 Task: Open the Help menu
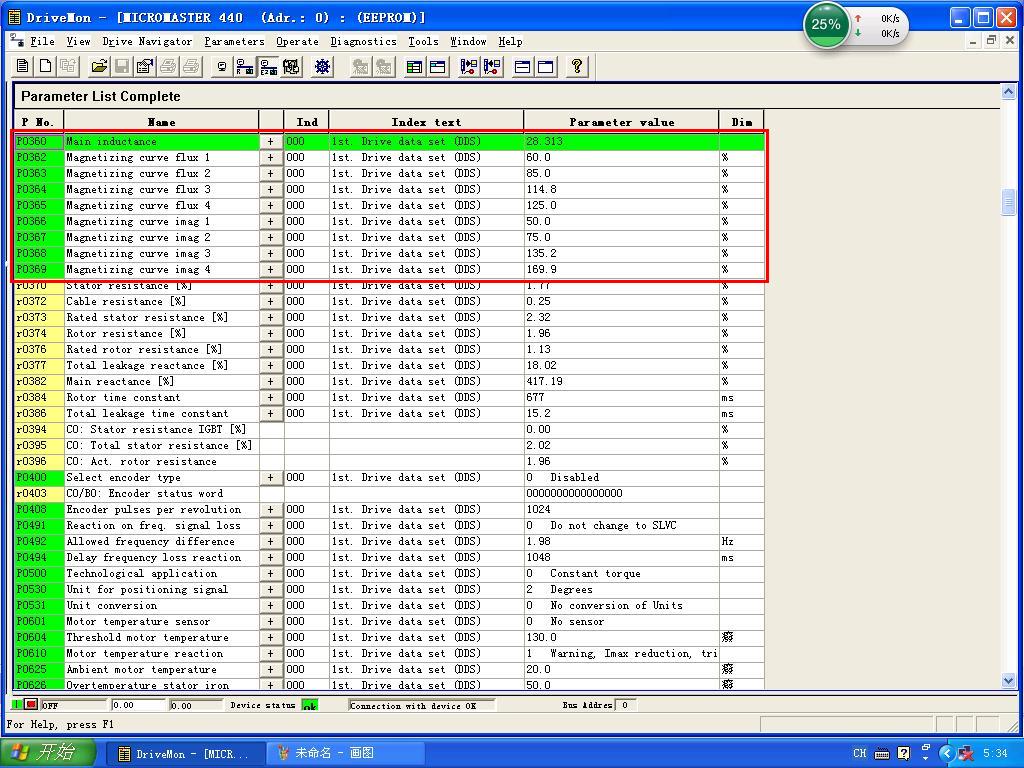pos(510,41)
